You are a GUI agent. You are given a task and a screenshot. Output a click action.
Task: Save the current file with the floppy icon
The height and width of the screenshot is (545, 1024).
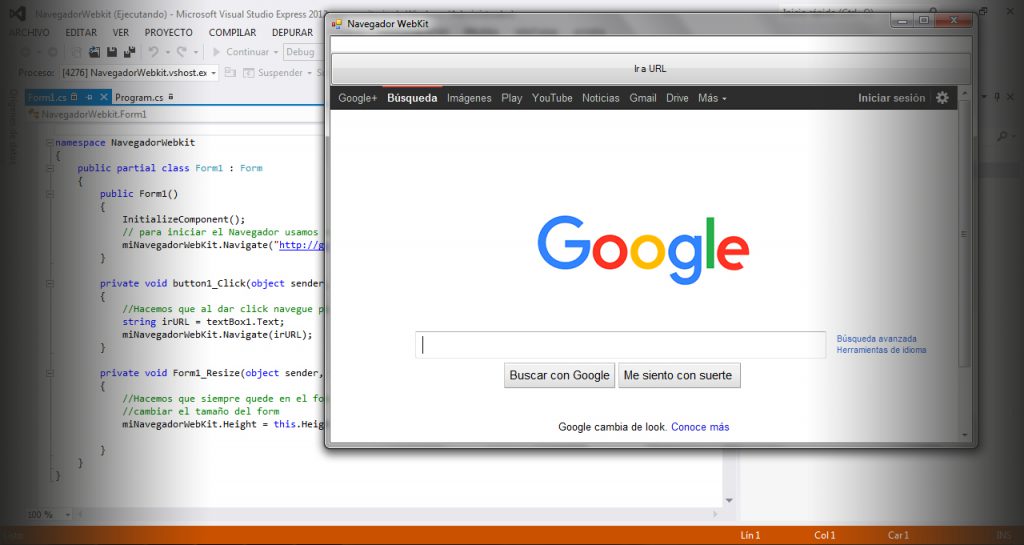point(112,52)
